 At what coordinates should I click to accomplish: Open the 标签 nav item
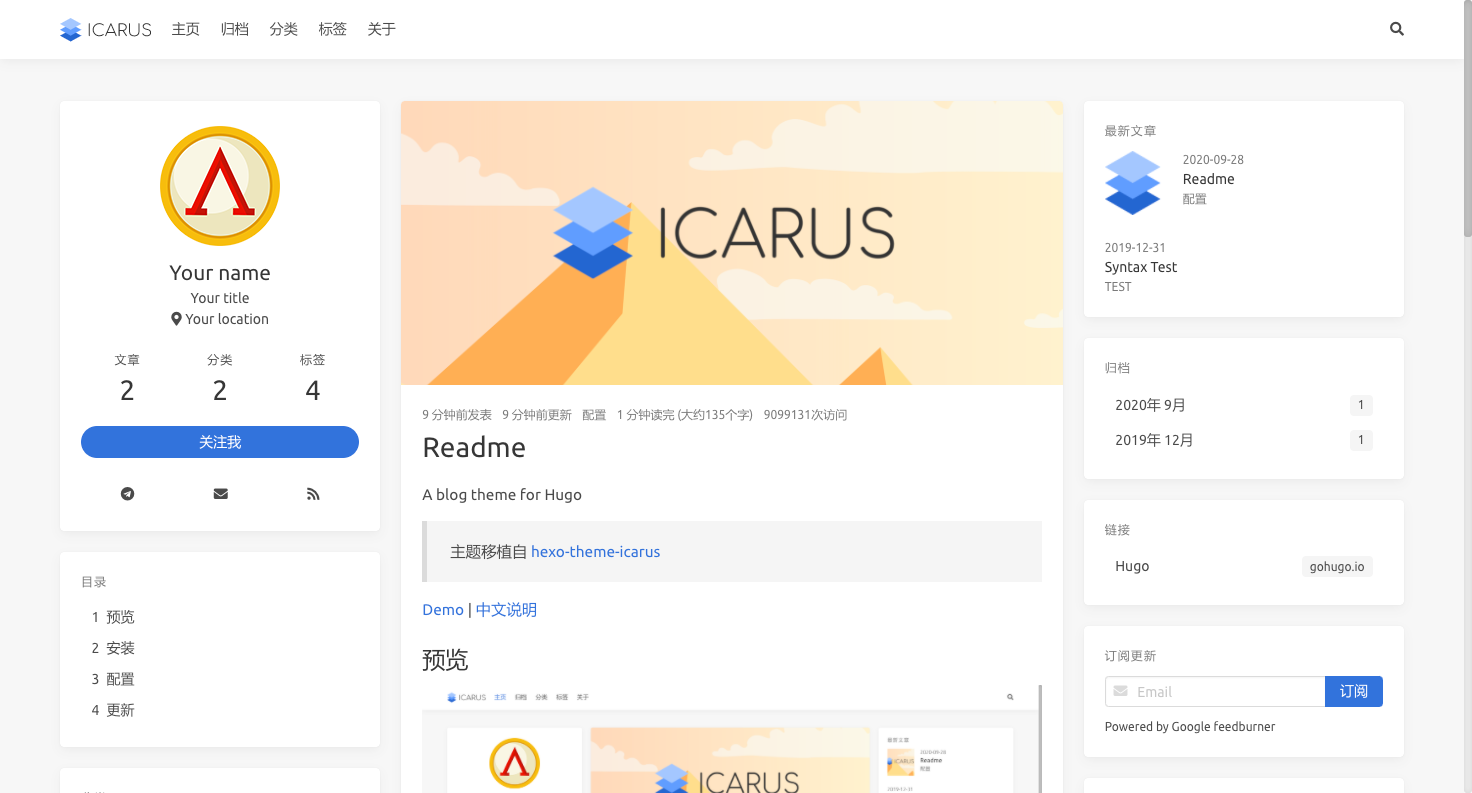333,30
